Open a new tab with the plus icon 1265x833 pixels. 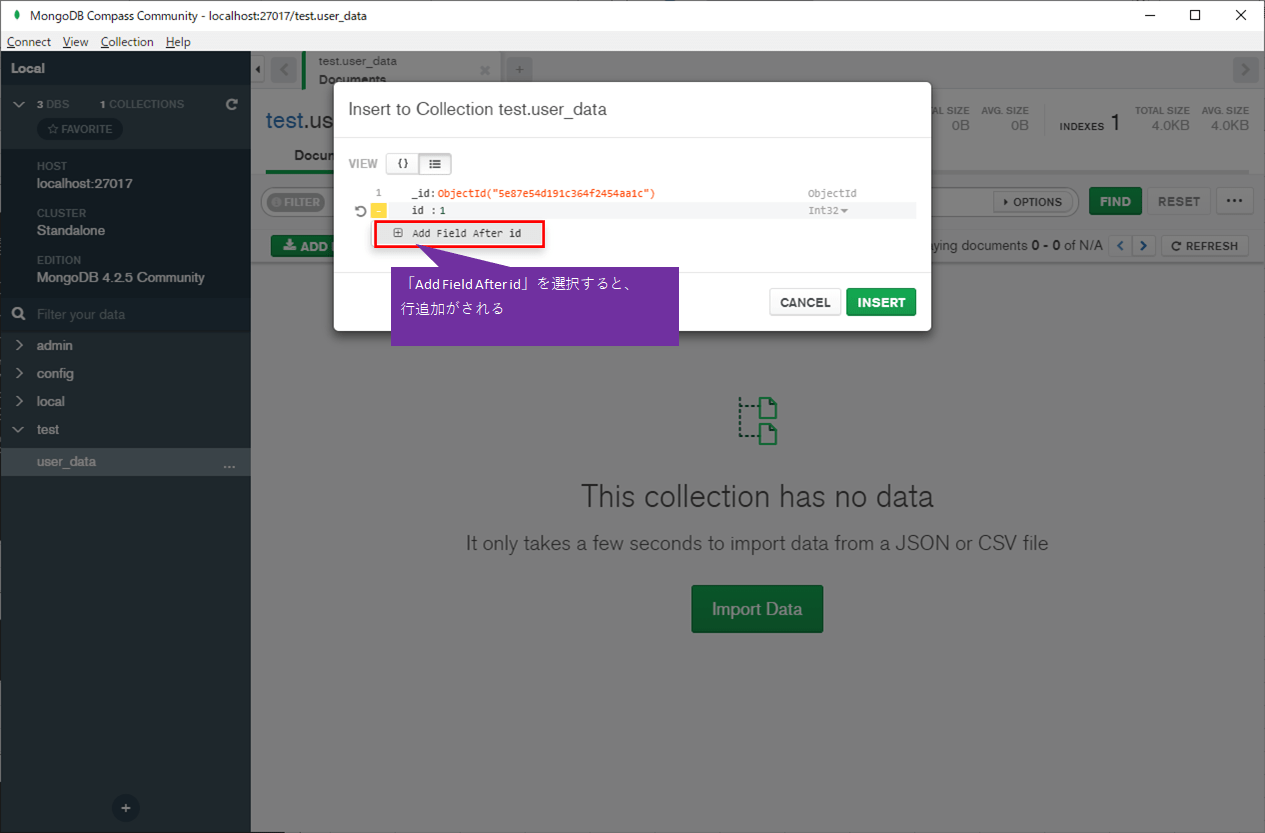[518, 68]
